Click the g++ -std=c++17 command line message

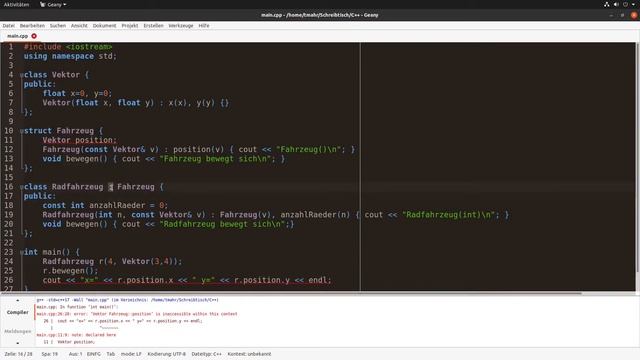coord(127,300)
